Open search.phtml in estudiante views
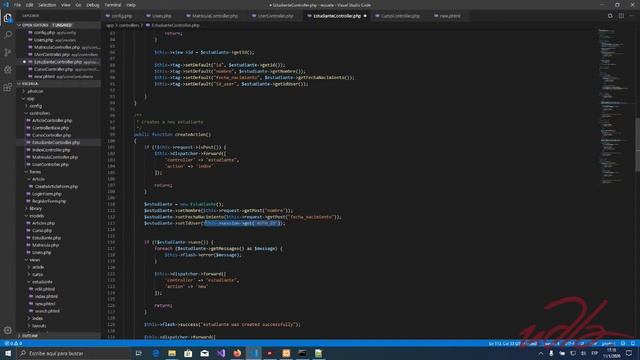The image size is (640, 360). click(x=47, y=311)
